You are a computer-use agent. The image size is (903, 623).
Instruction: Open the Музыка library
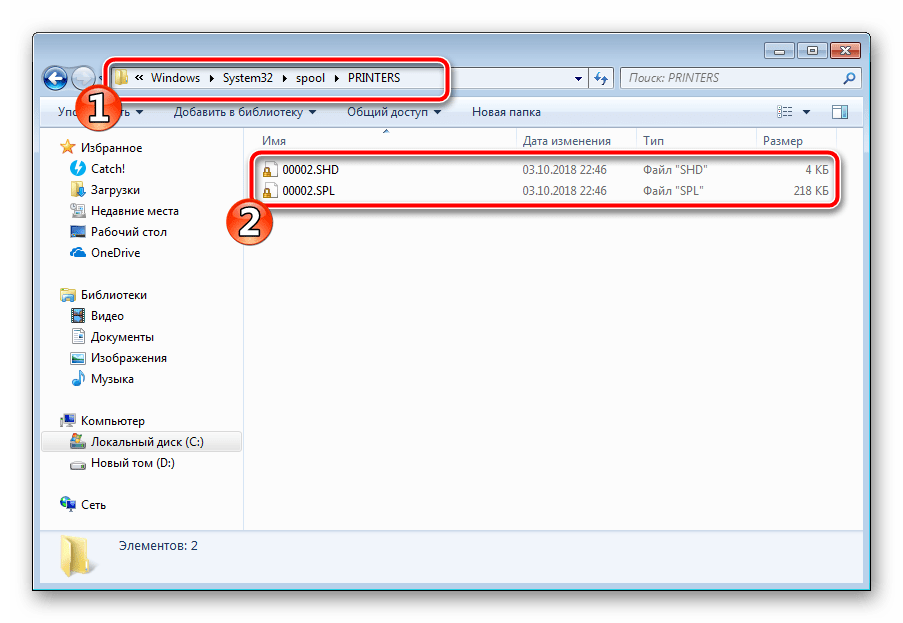pos(112,379)
